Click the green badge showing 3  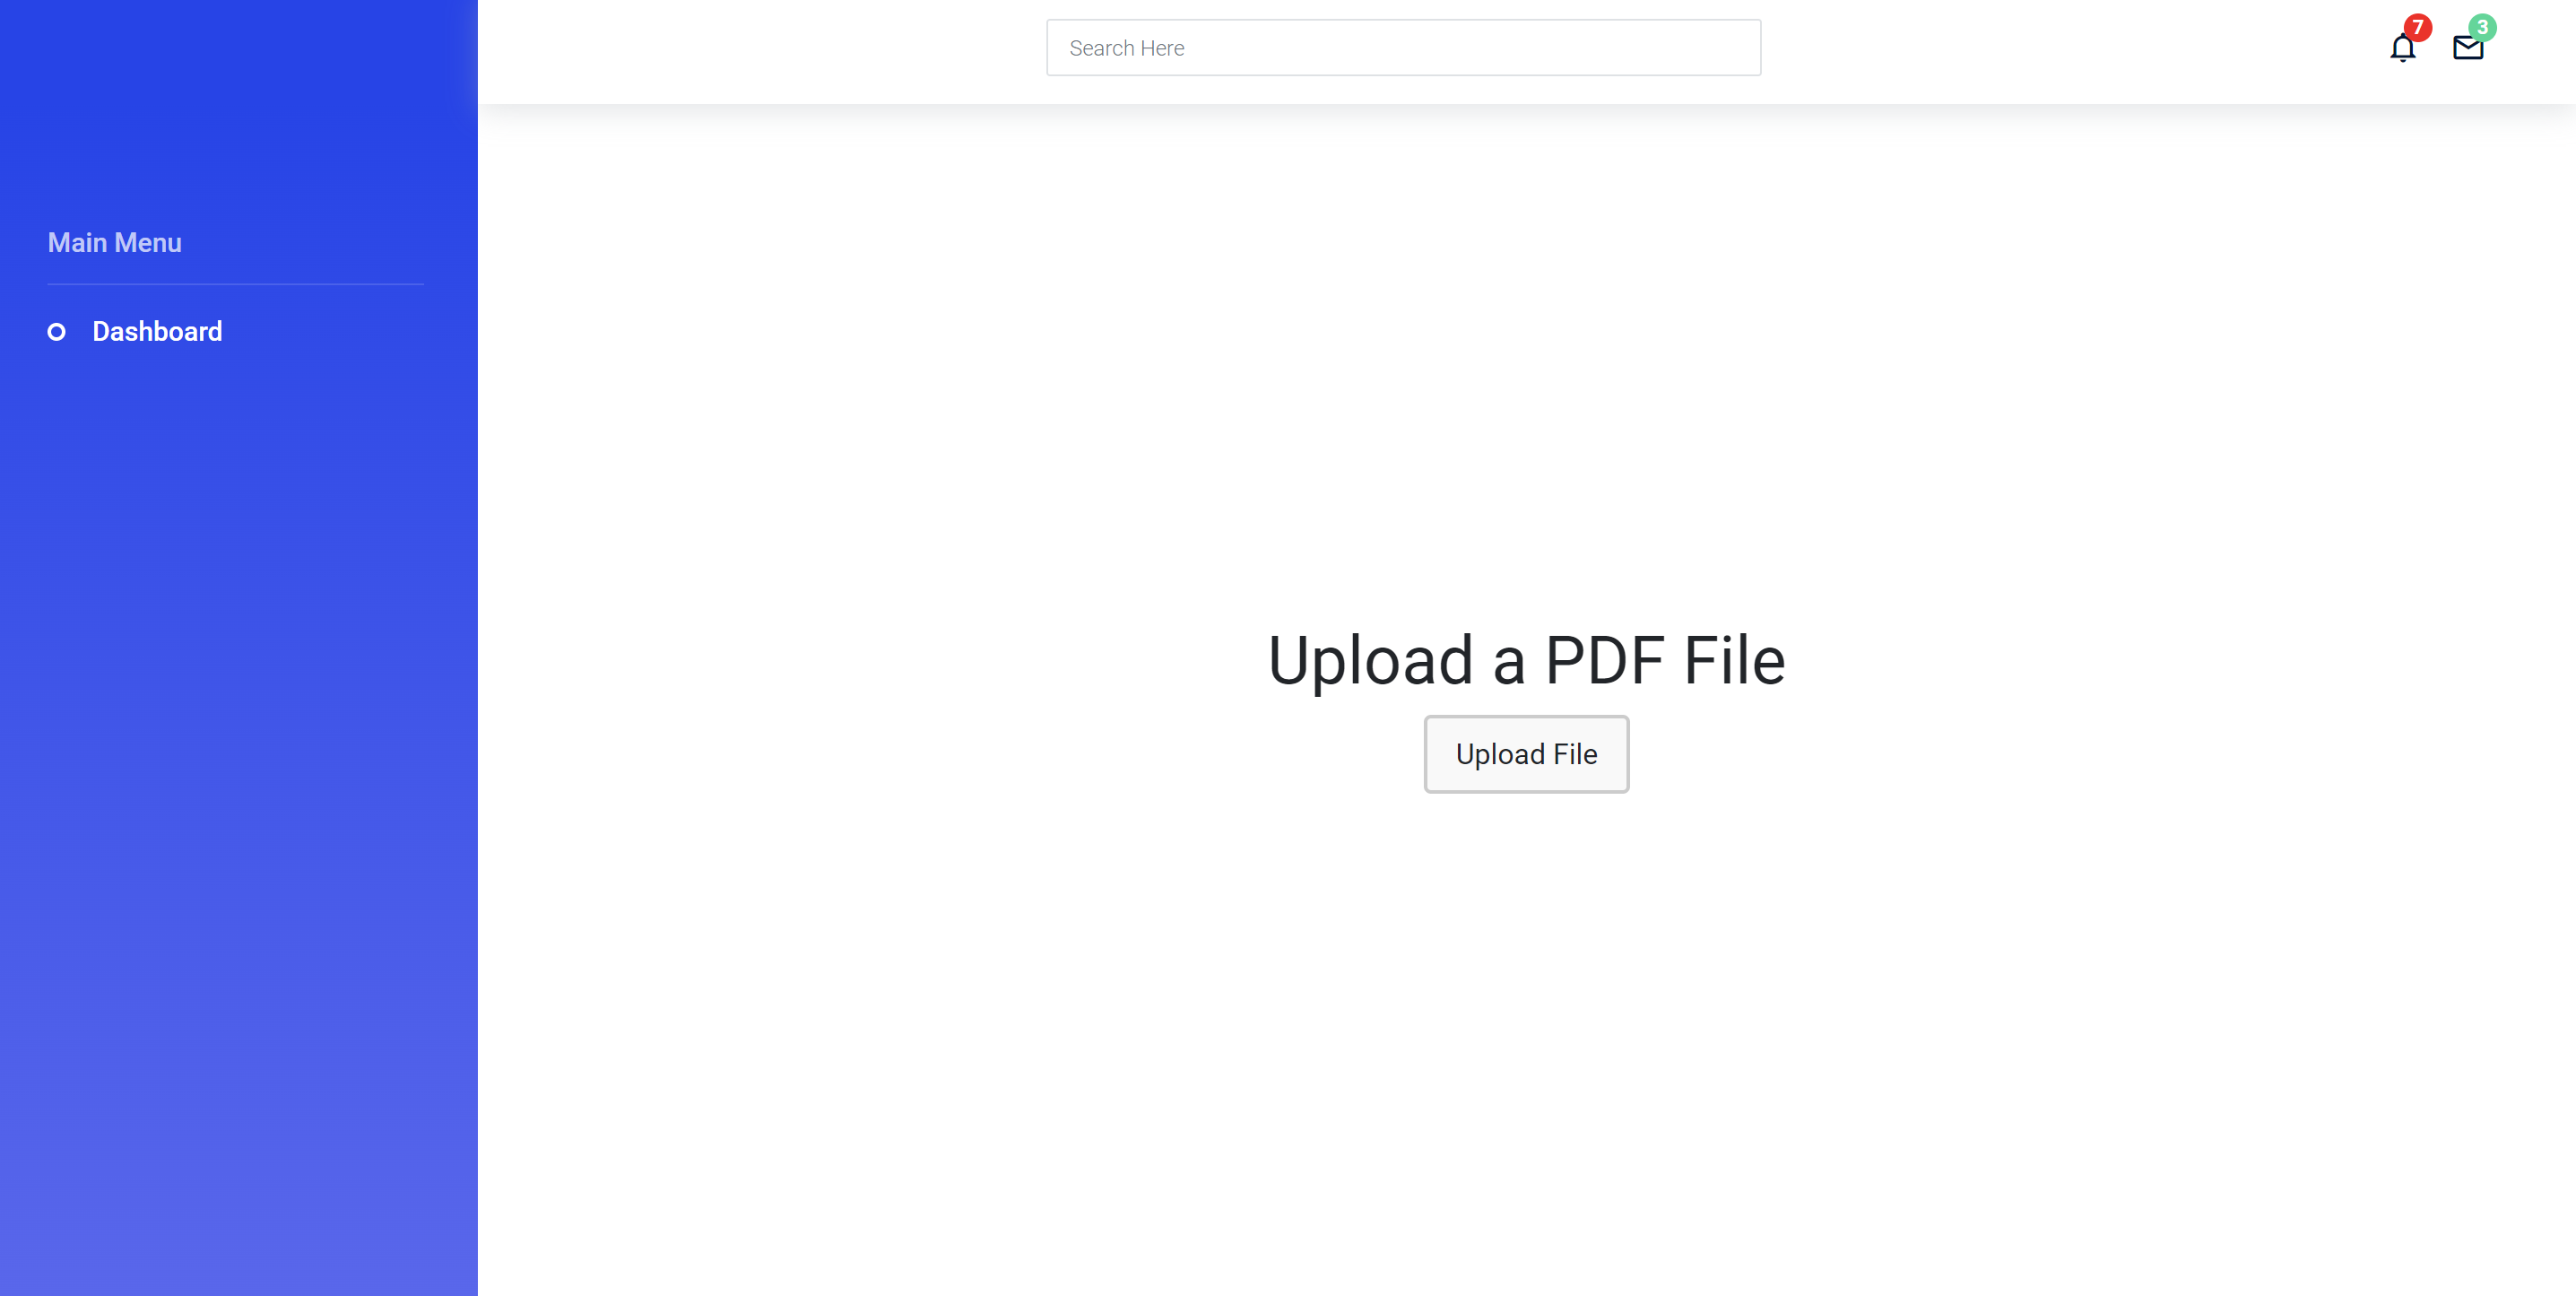point(2482,27)
